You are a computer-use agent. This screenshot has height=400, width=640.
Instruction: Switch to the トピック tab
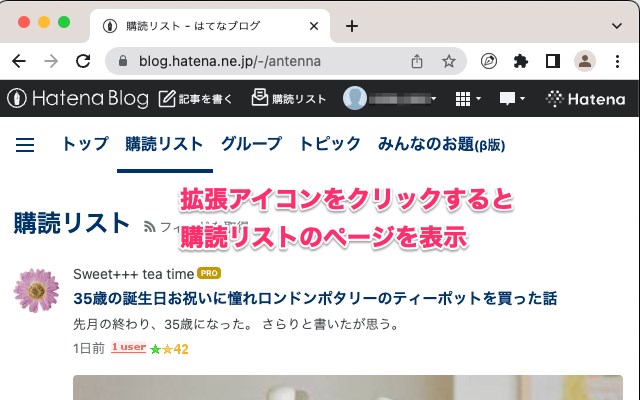click(330, 144)
